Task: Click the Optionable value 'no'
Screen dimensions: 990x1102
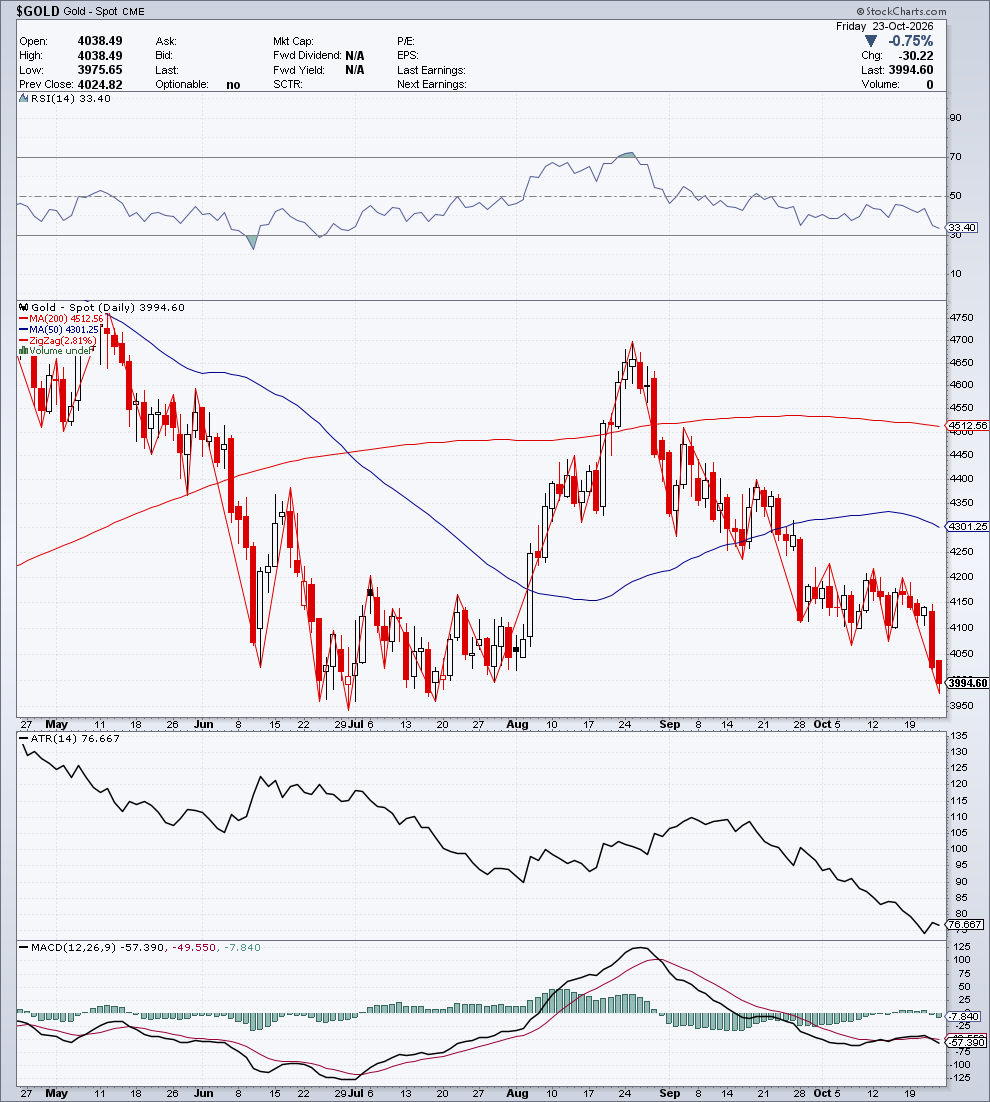Action: 233,84
